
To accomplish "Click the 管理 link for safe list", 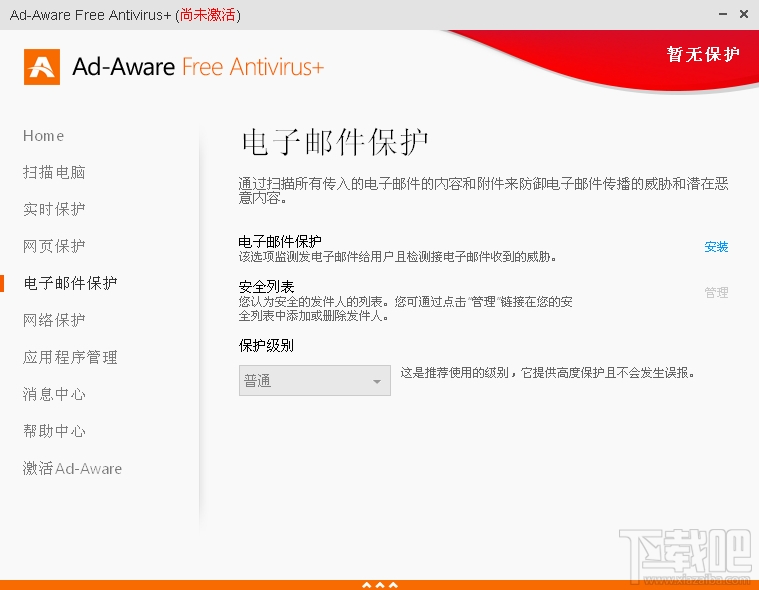I will coord(716,292).
